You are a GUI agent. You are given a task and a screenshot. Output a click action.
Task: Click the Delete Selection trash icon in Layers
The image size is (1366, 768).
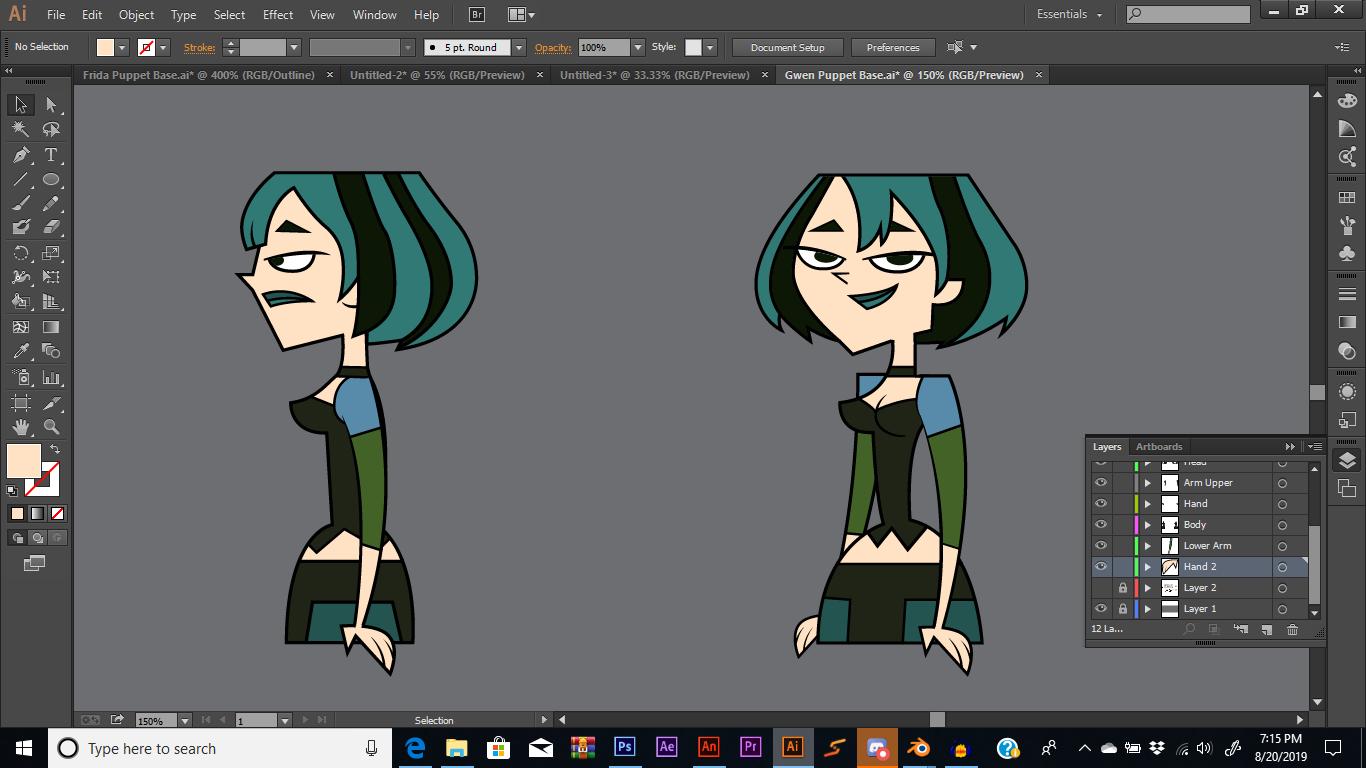click(x=1292, y=629)
